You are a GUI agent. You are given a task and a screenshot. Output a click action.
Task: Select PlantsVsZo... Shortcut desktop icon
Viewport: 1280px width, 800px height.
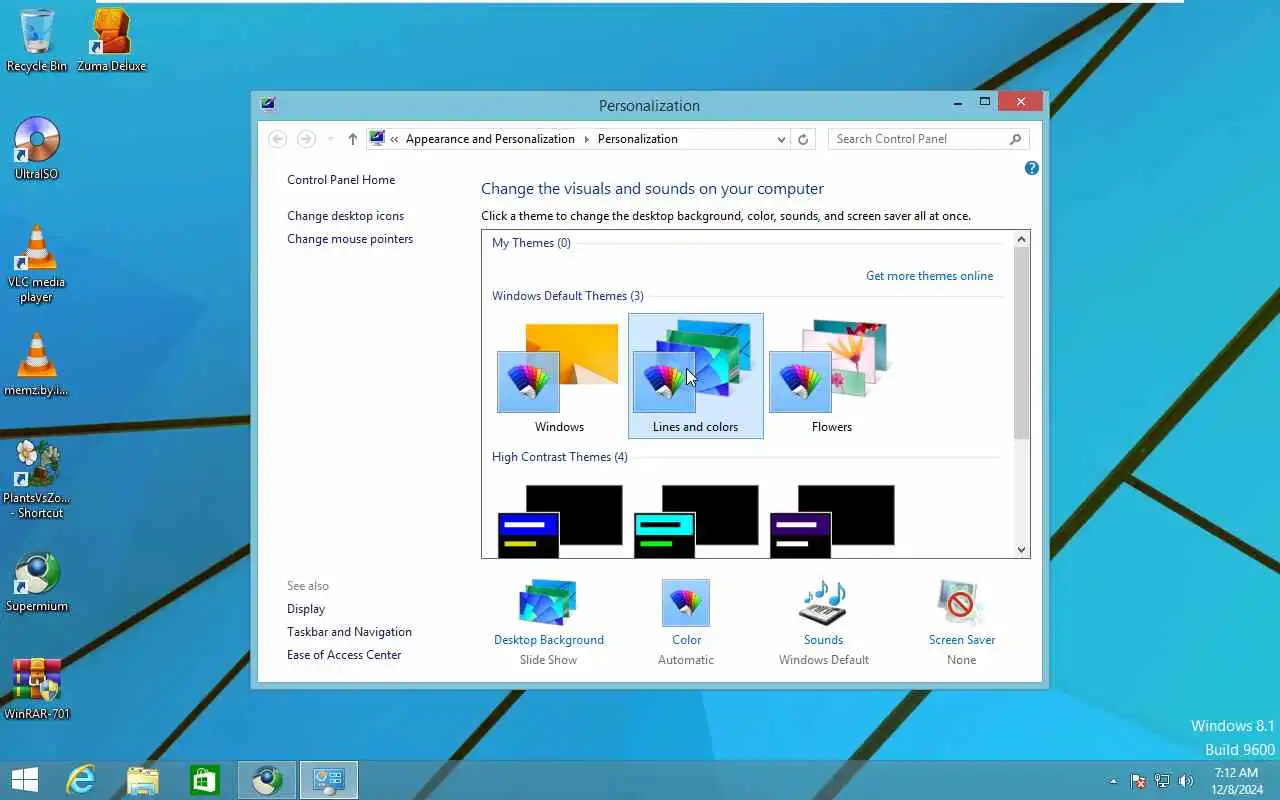(x=37, y=479)
